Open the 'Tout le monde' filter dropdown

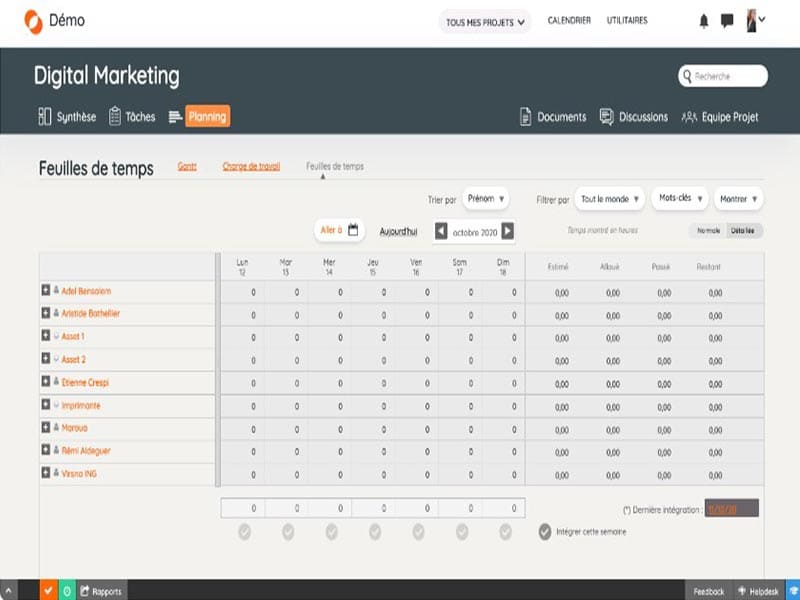point(610,199)
